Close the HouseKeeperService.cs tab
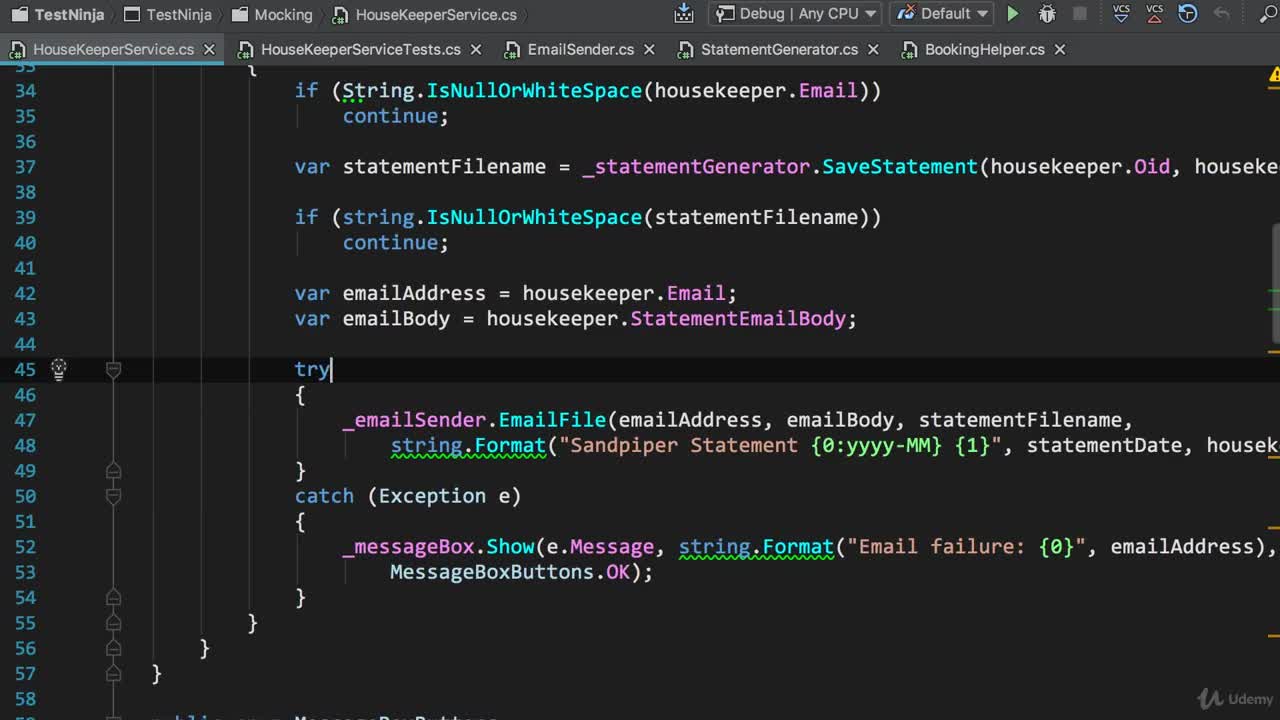Viewport: 1280px width, 720px height. (208, 49)
